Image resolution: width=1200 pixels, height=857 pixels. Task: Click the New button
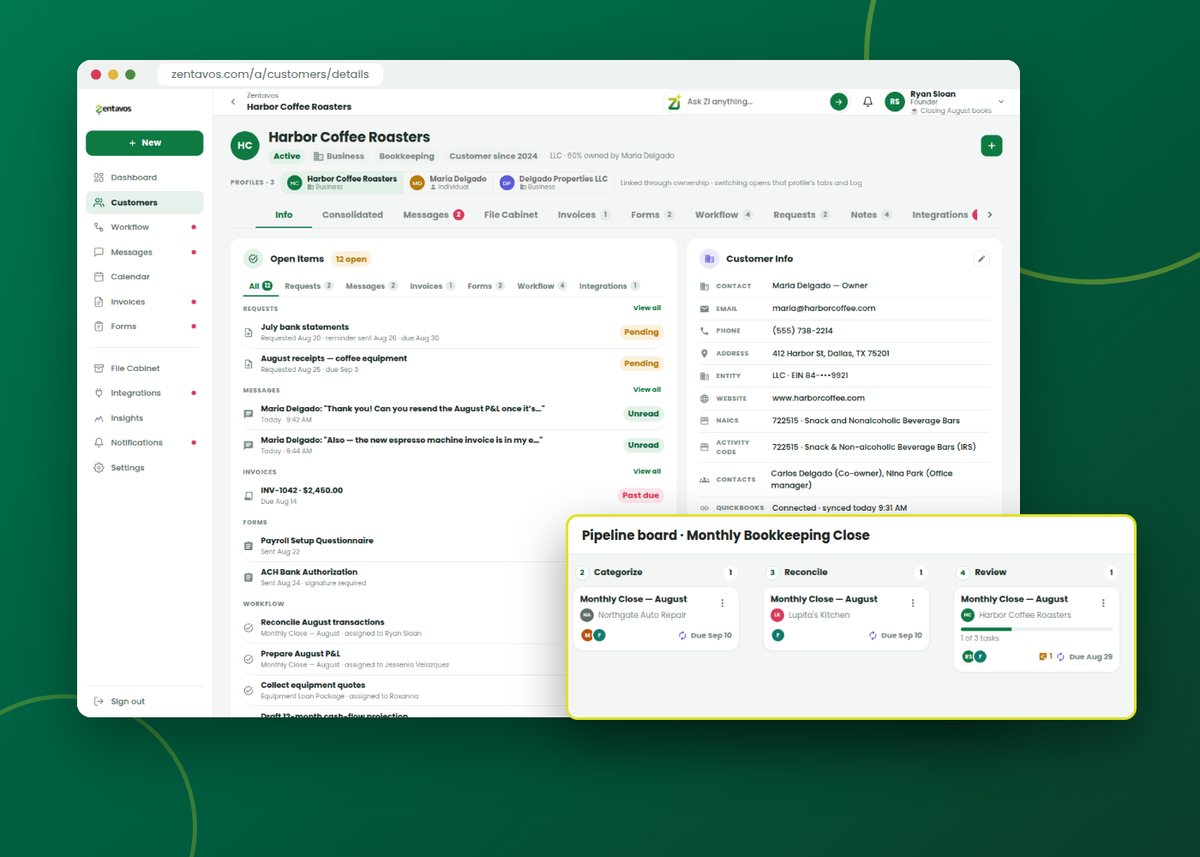144,143
